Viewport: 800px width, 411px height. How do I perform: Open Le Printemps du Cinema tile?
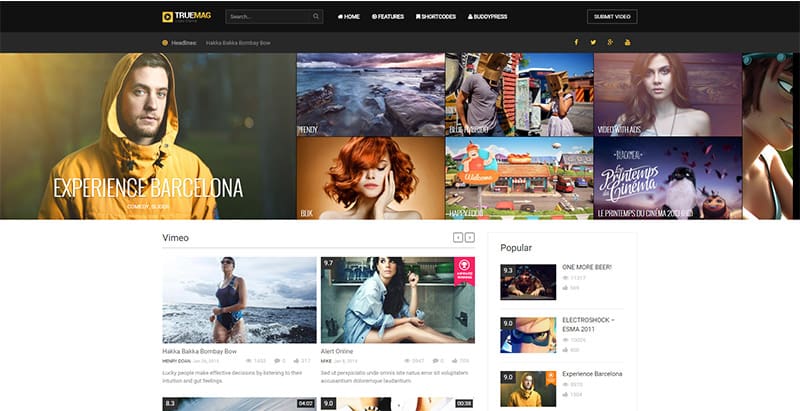[667, 178]
